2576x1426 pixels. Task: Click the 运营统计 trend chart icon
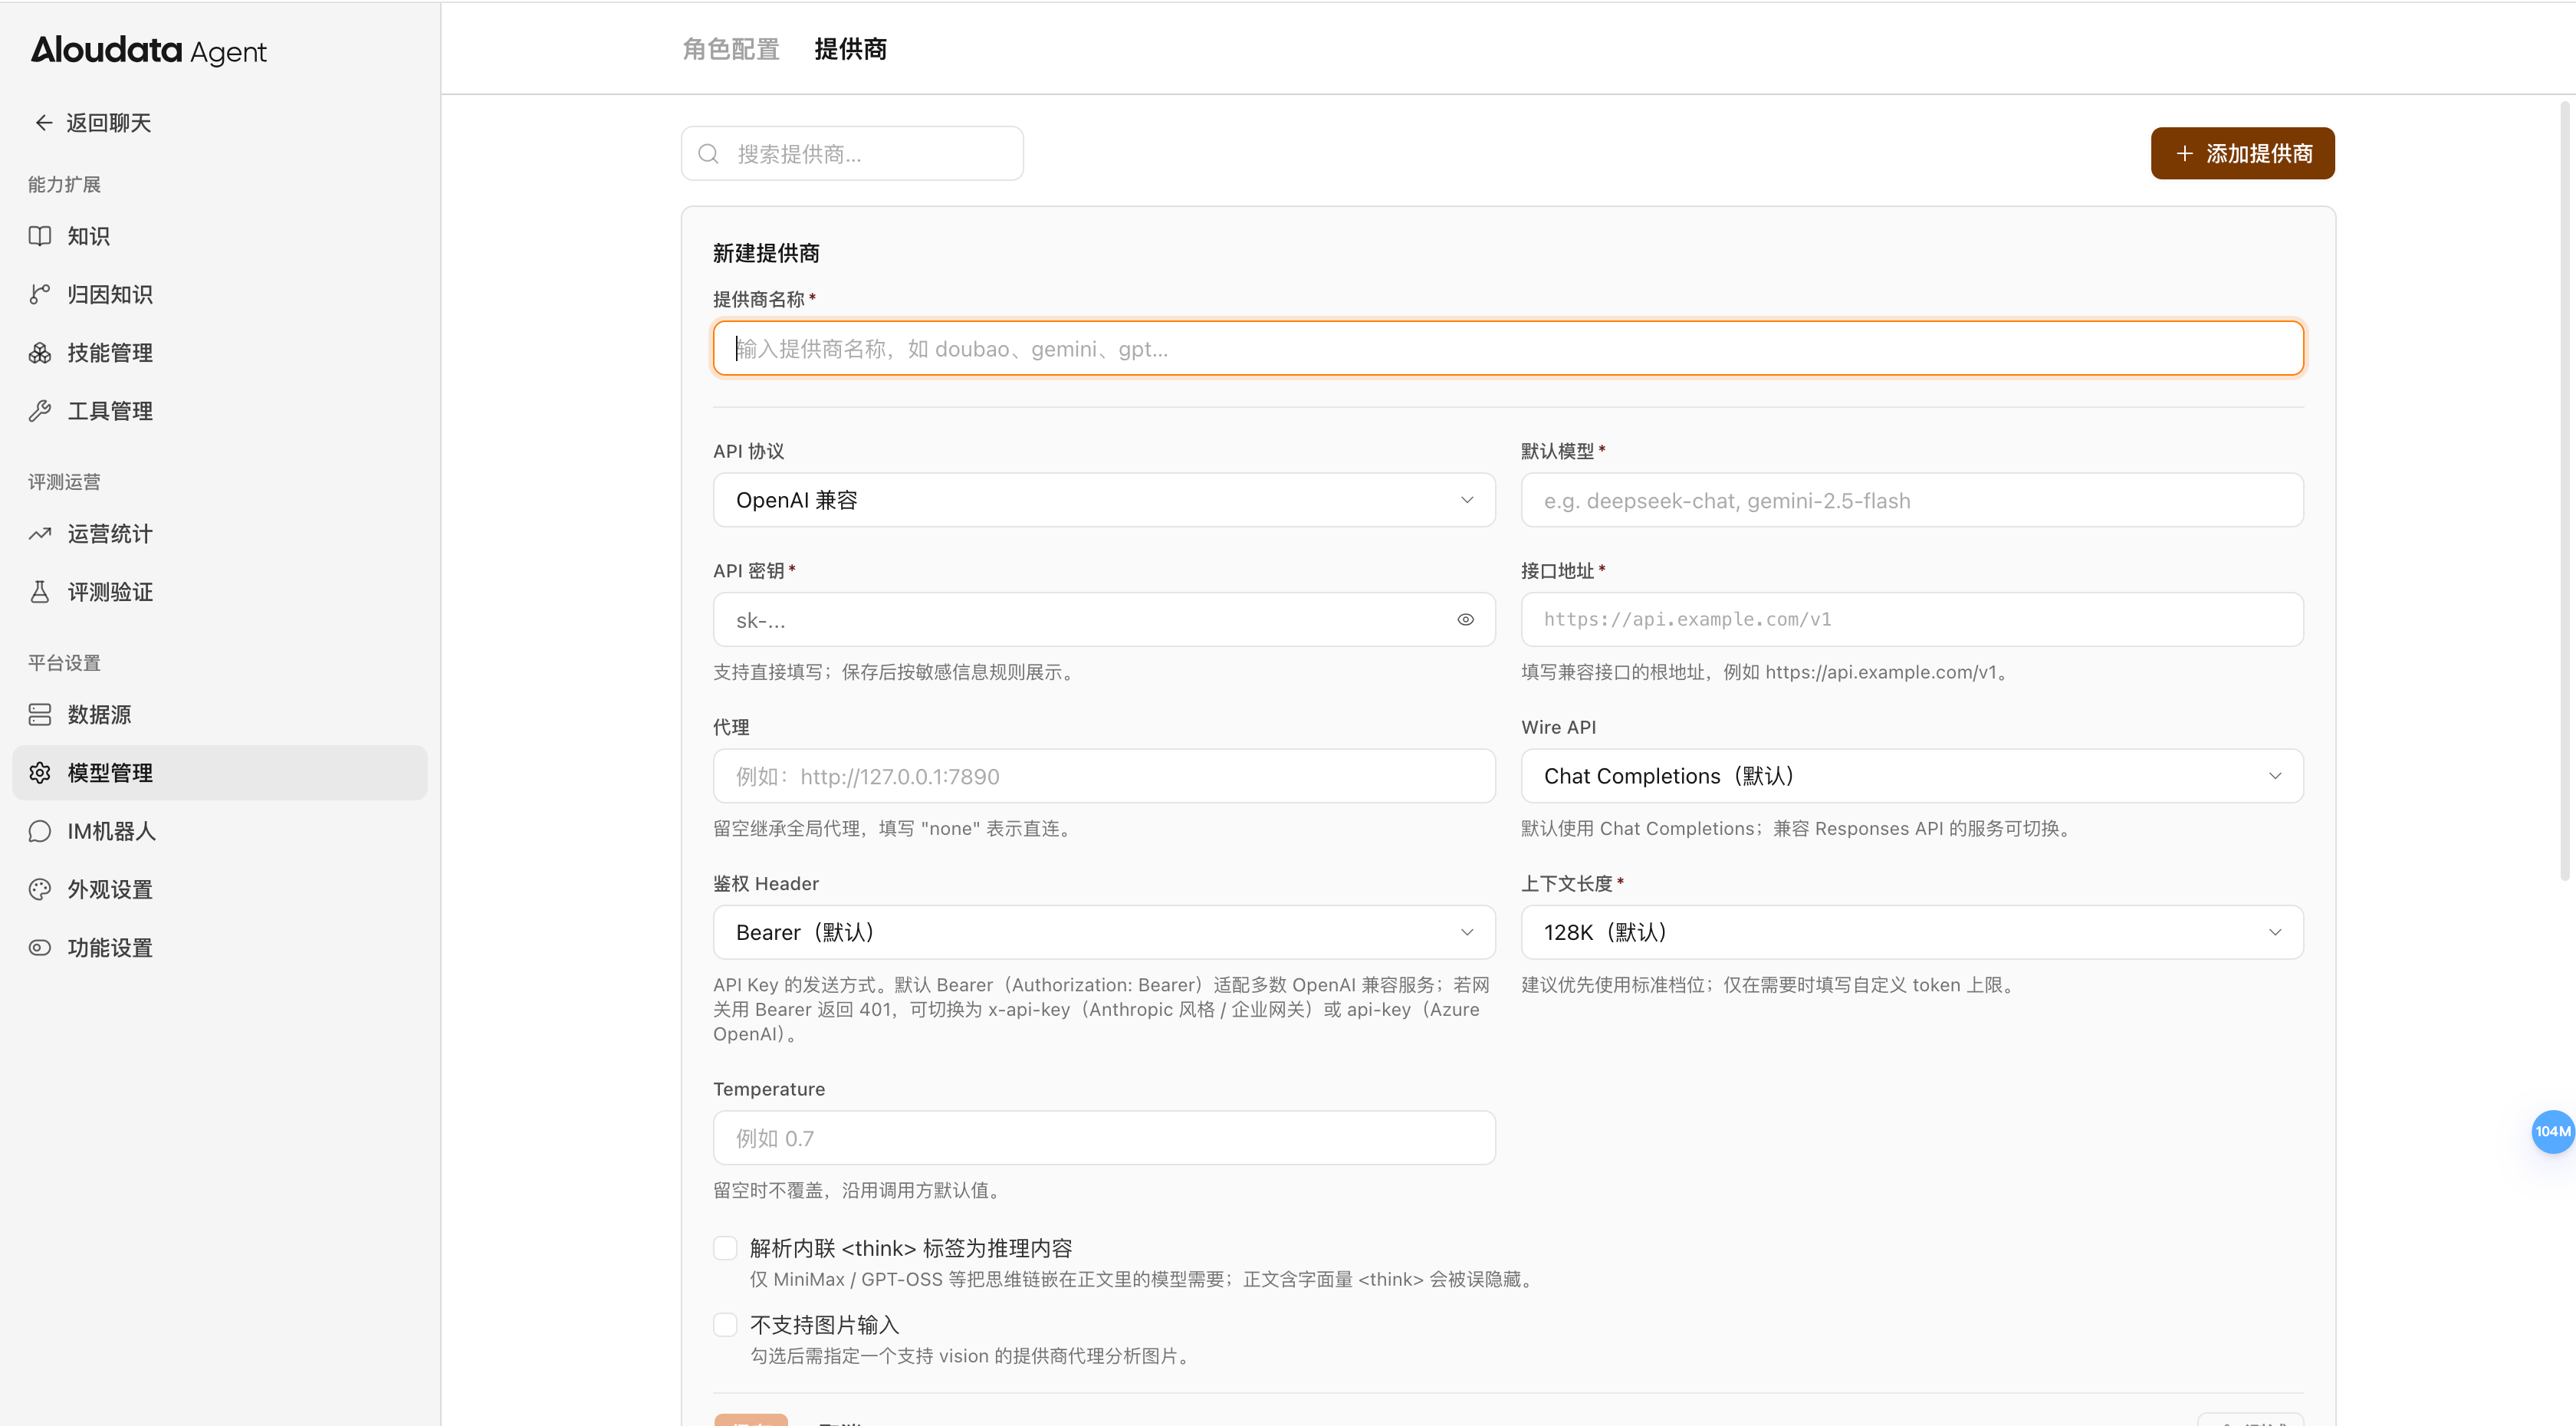coord(40,534)
